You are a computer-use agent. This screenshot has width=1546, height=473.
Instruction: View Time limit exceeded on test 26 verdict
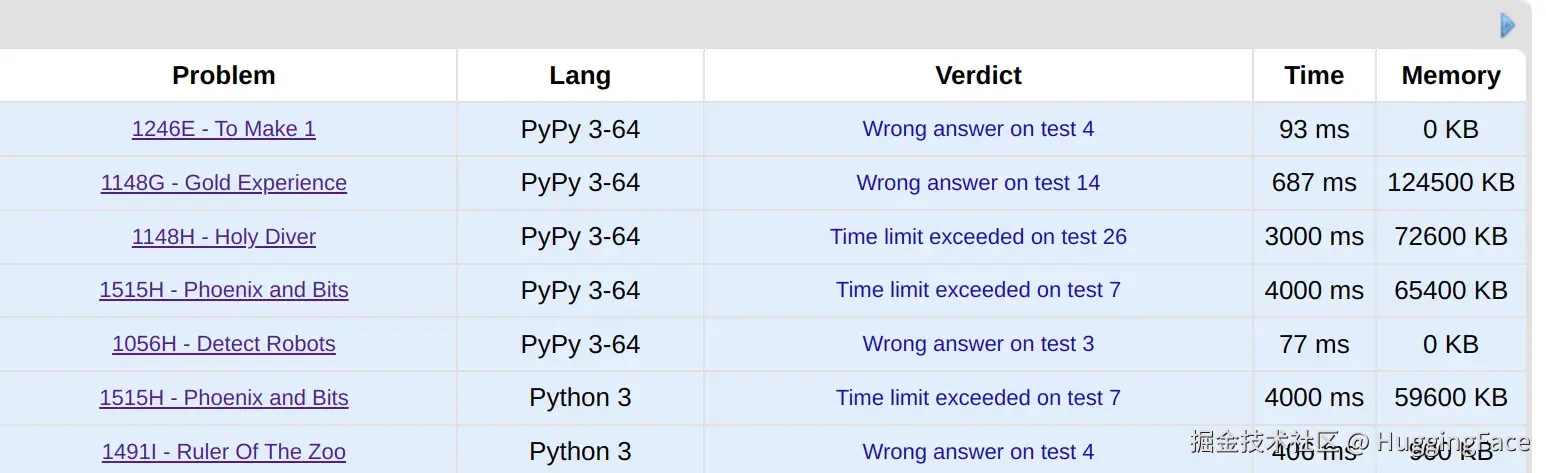tap(978, 237)
